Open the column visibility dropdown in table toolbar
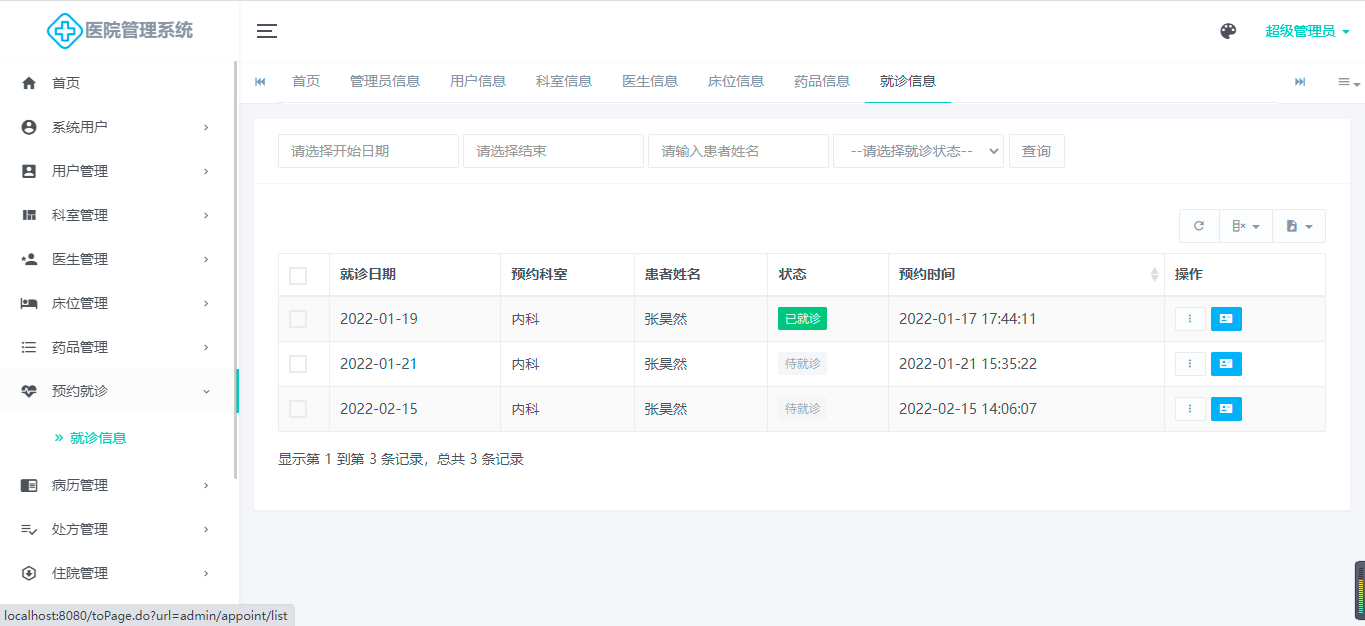This screenshot has width=1365, height=626. (x=1245, y=226)
